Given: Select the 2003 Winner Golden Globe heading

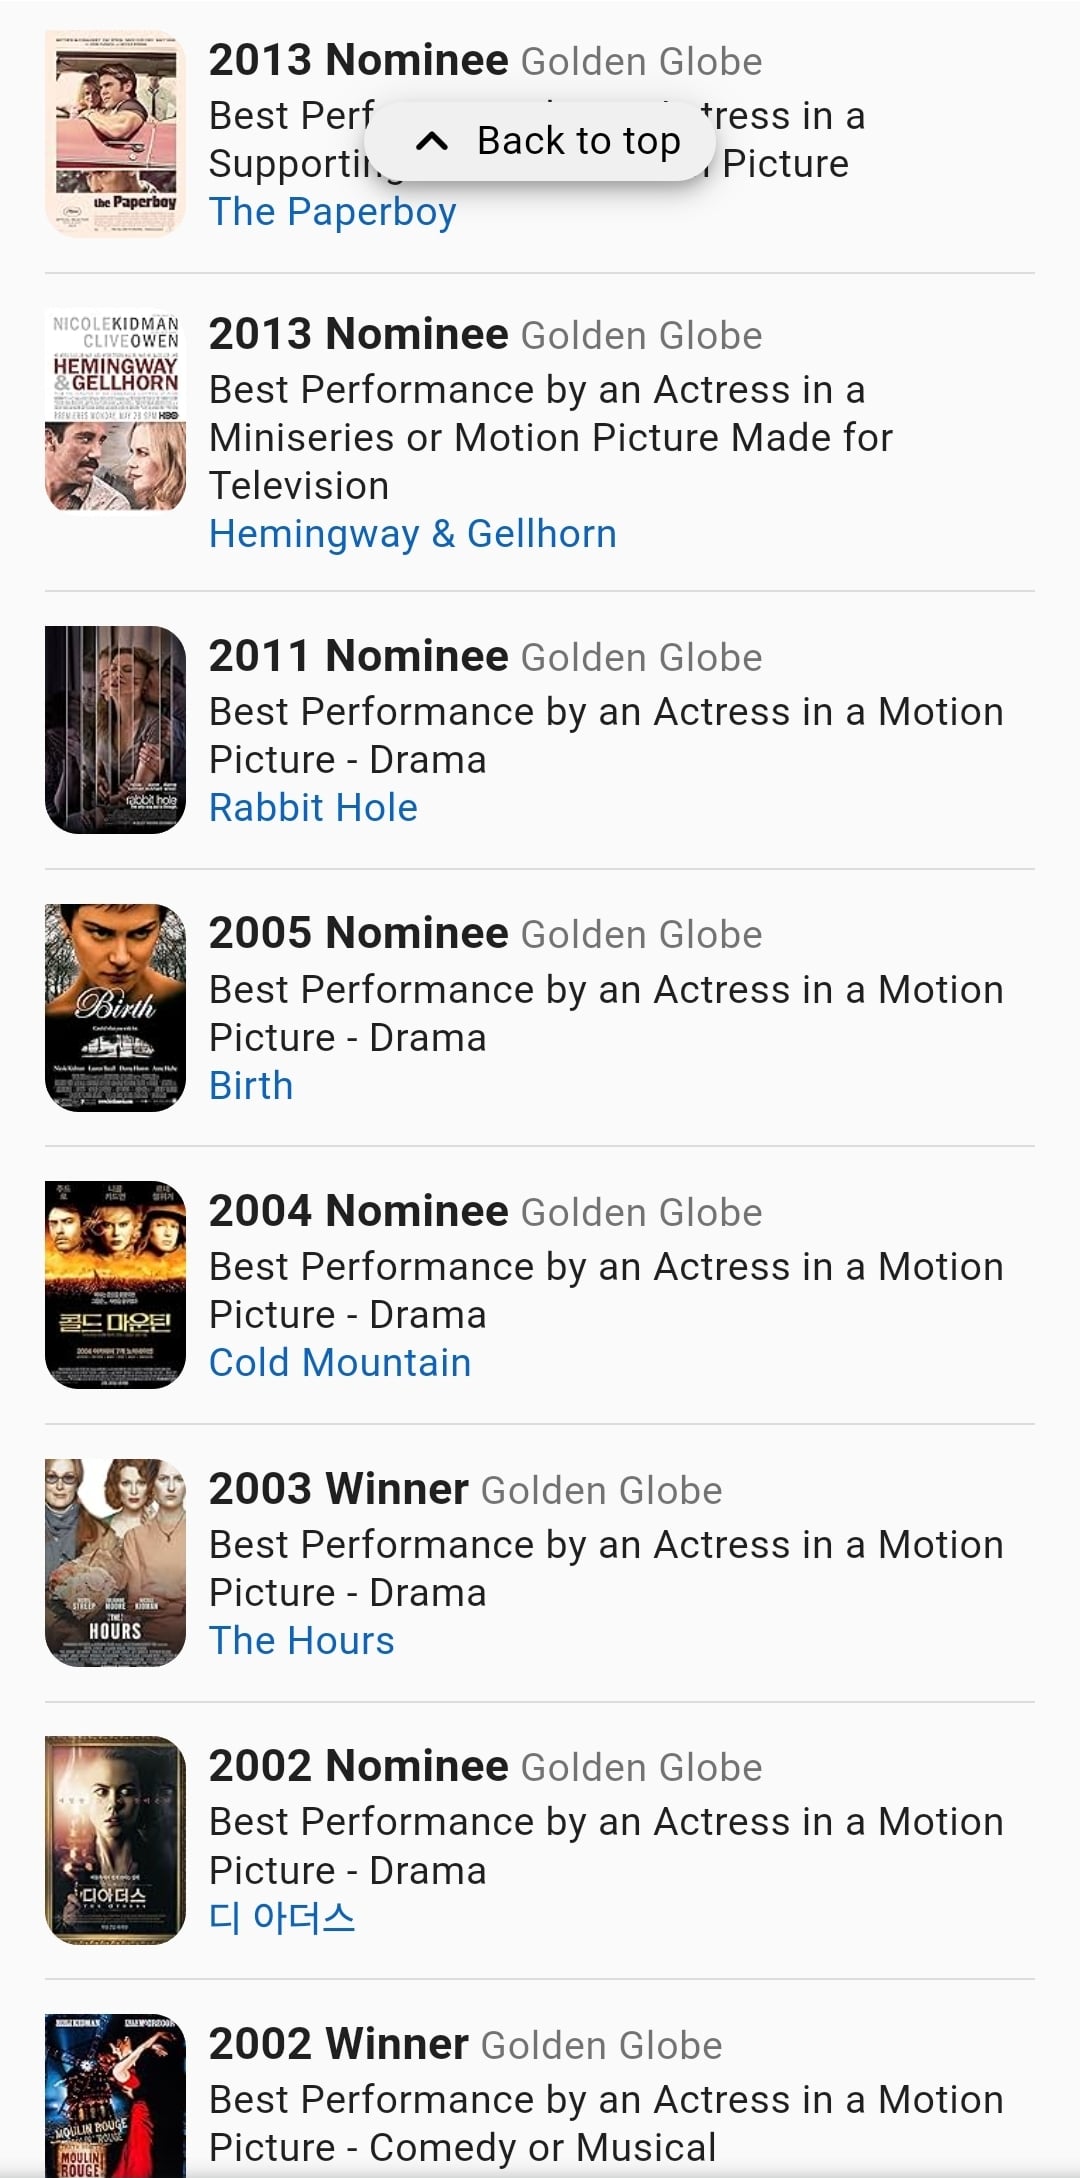Looking at the screenshot, I should (465, 1490).
